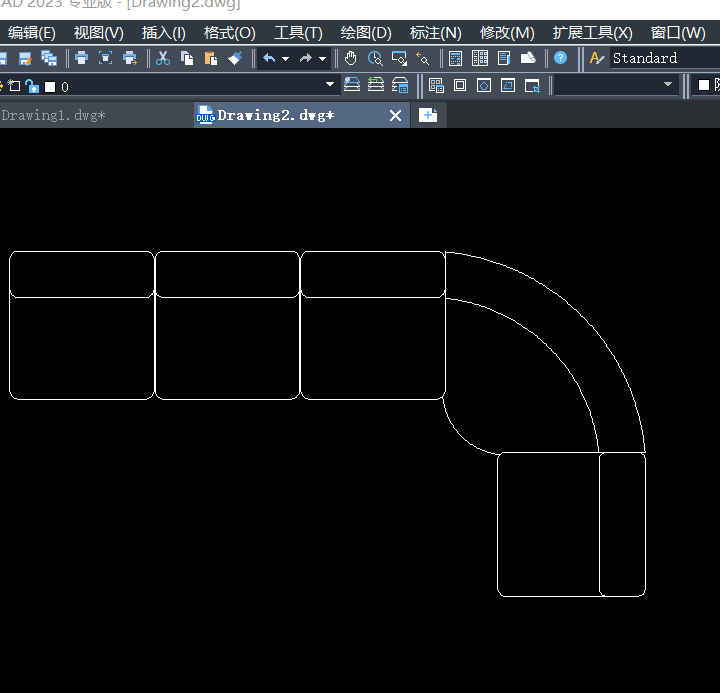Open the Calculator icon
This screenshot has height=693, width=720.
click(456, 58)
